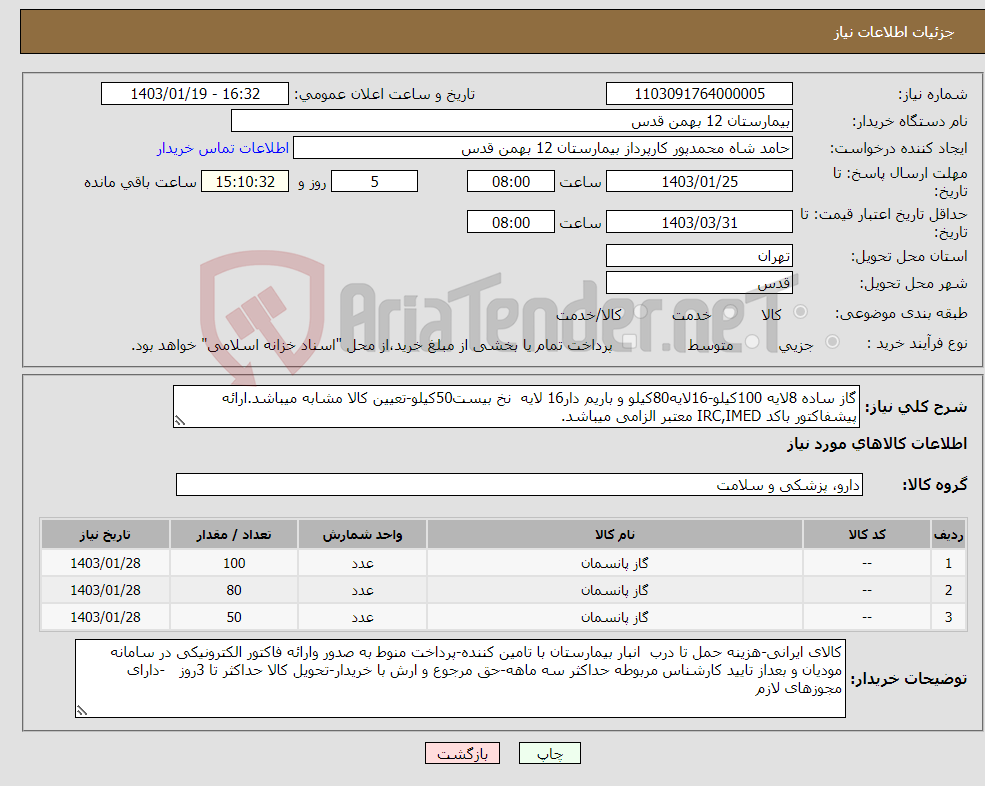Click the date 1403/01/28 in row 3

pyautogui.click(x=105, y=618)
